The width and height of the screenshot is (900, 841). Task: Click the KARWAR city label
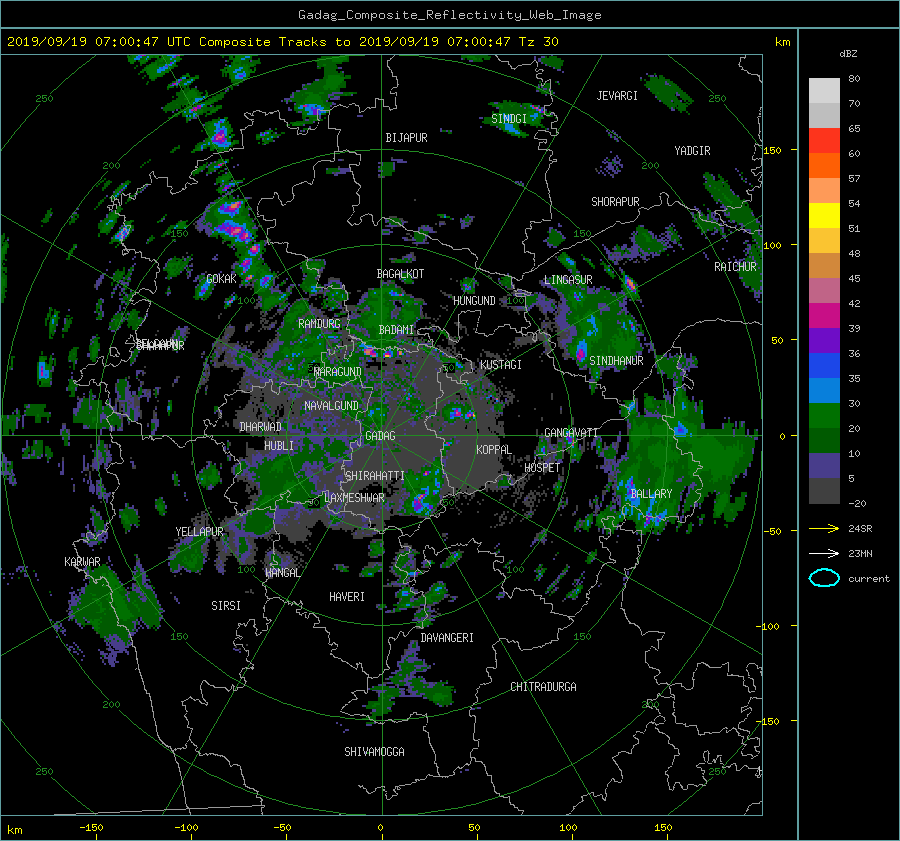point(82,561)
